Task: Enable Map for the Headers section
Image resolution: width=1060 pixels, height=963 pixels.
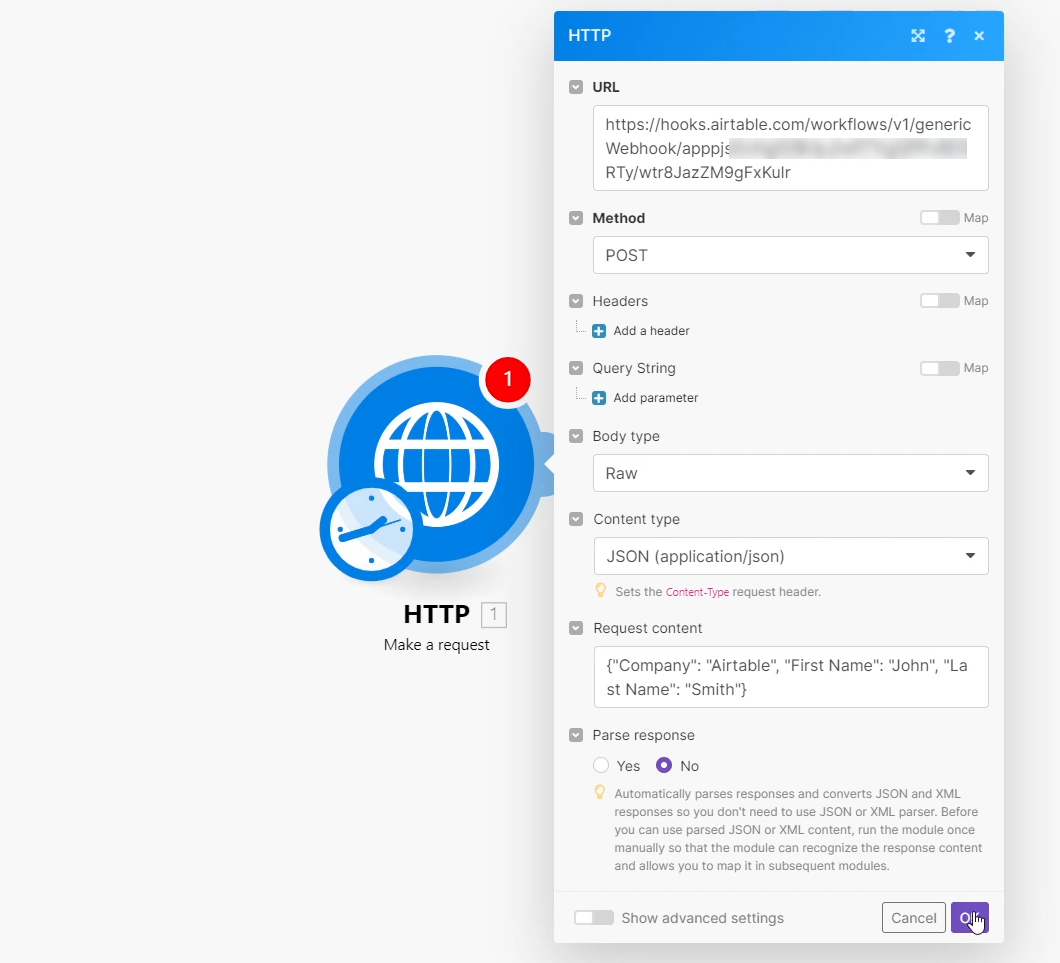Action: 940,300
